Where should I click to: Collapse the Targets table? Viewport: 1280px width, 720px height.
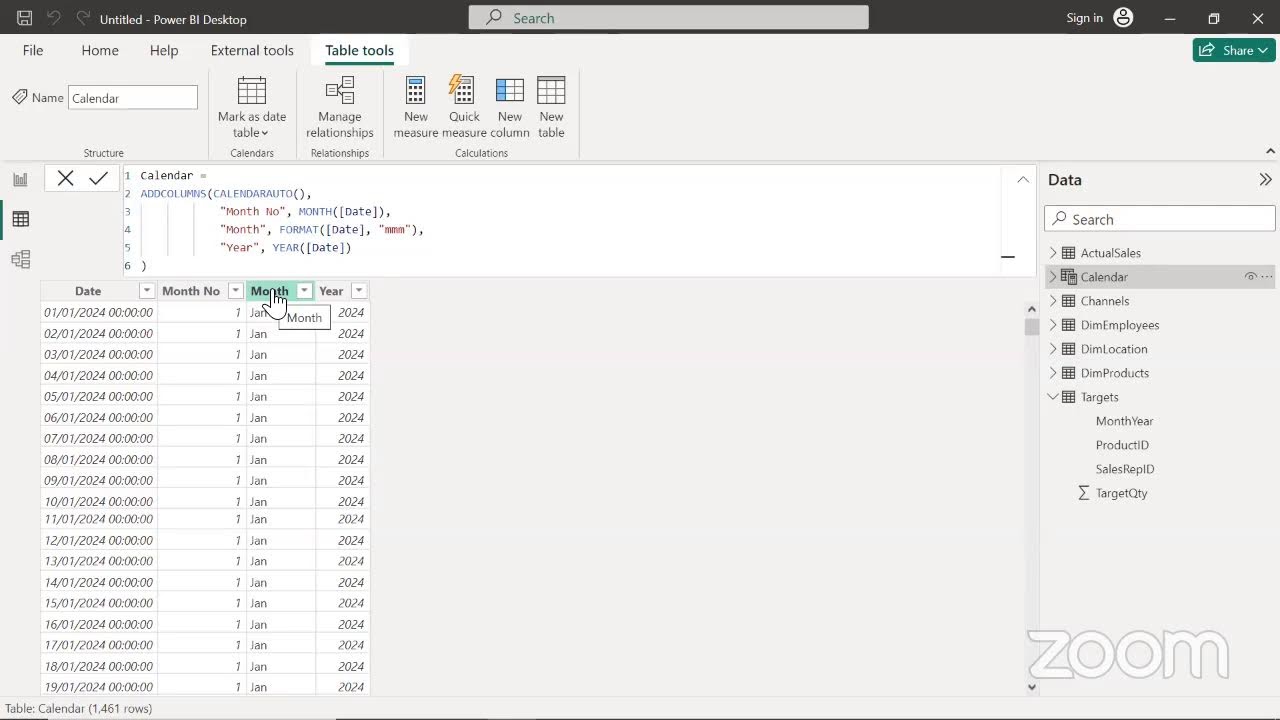[1052, 397]
